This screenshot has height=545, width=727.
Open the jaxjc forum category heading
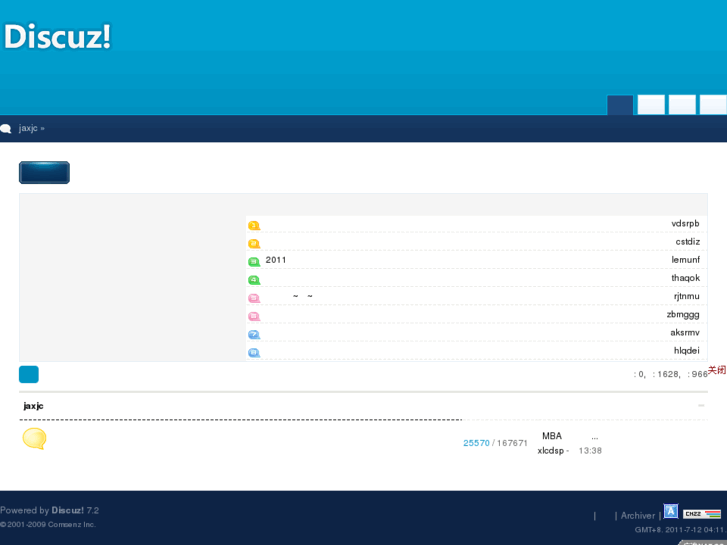[33, 406]
